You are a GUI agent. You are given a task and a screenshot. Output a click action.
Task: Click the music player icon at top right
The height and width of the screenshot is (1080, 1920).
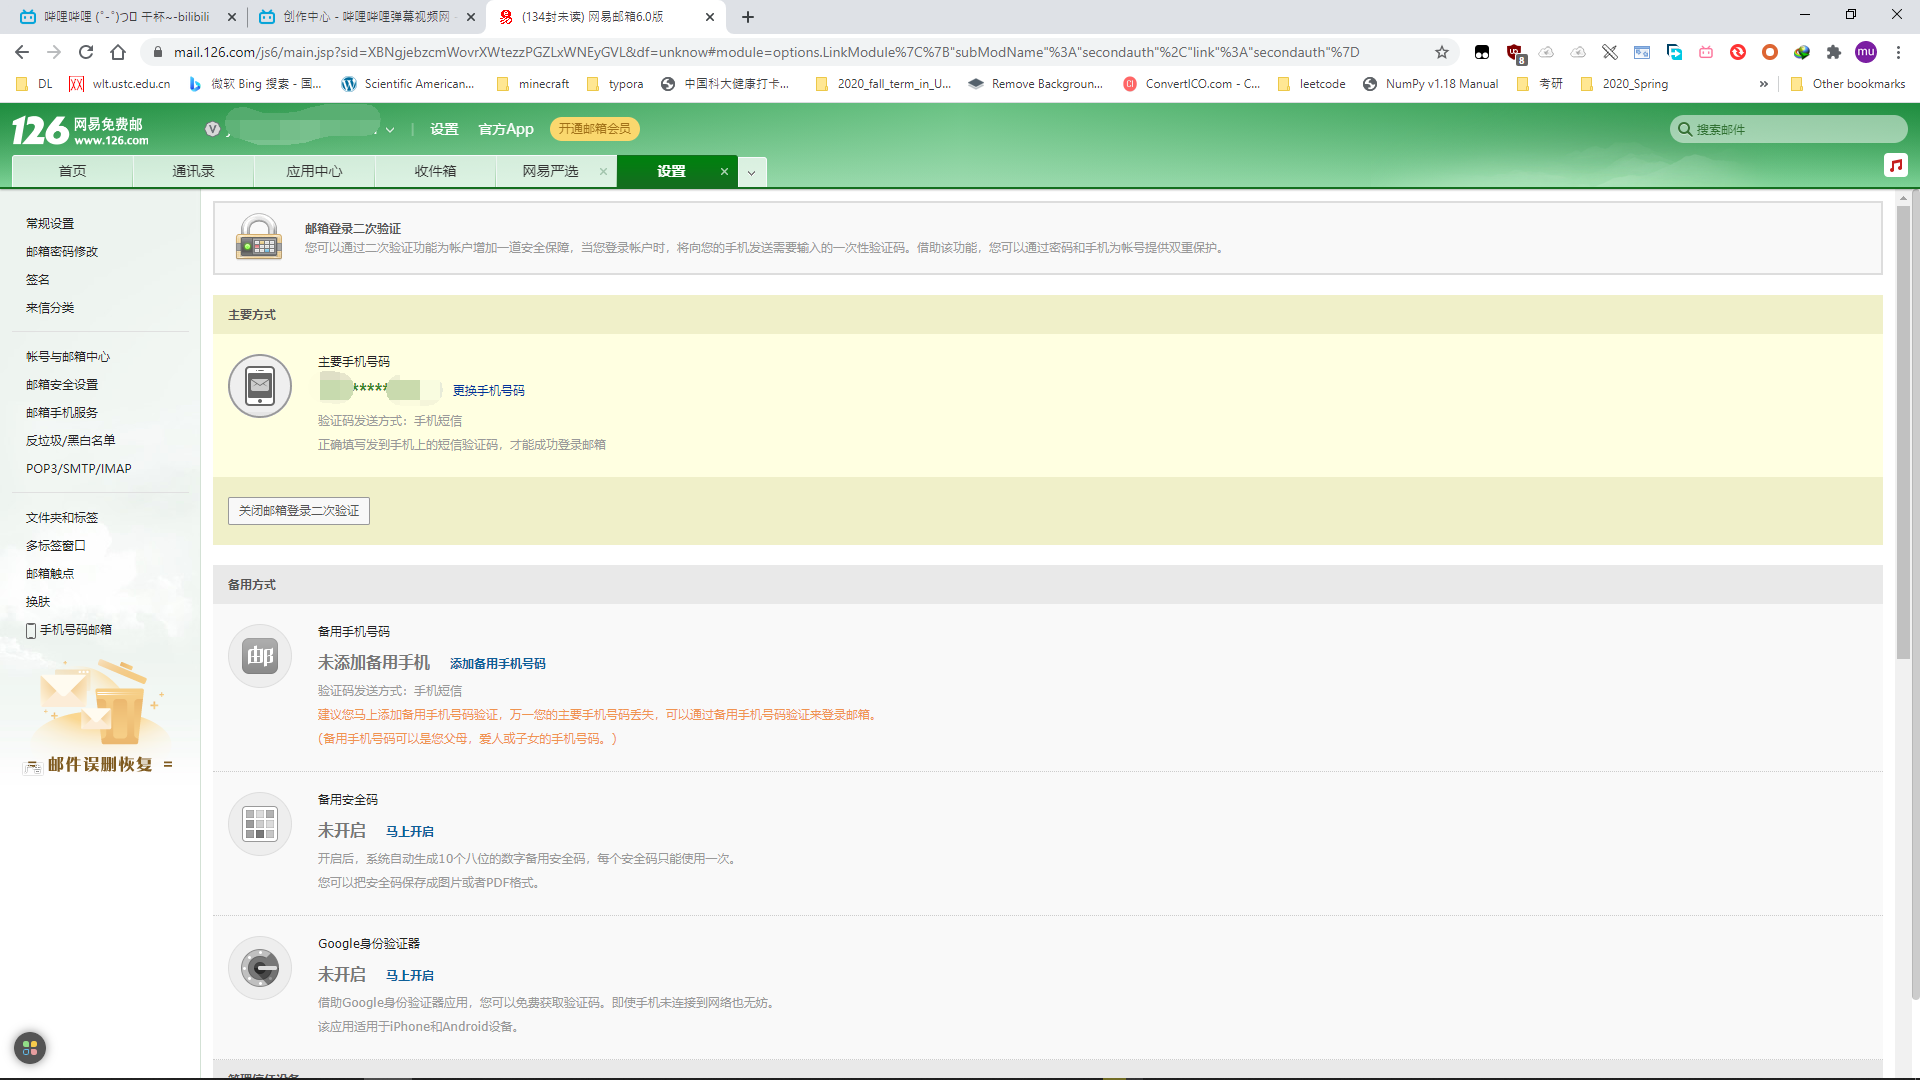1897,165
